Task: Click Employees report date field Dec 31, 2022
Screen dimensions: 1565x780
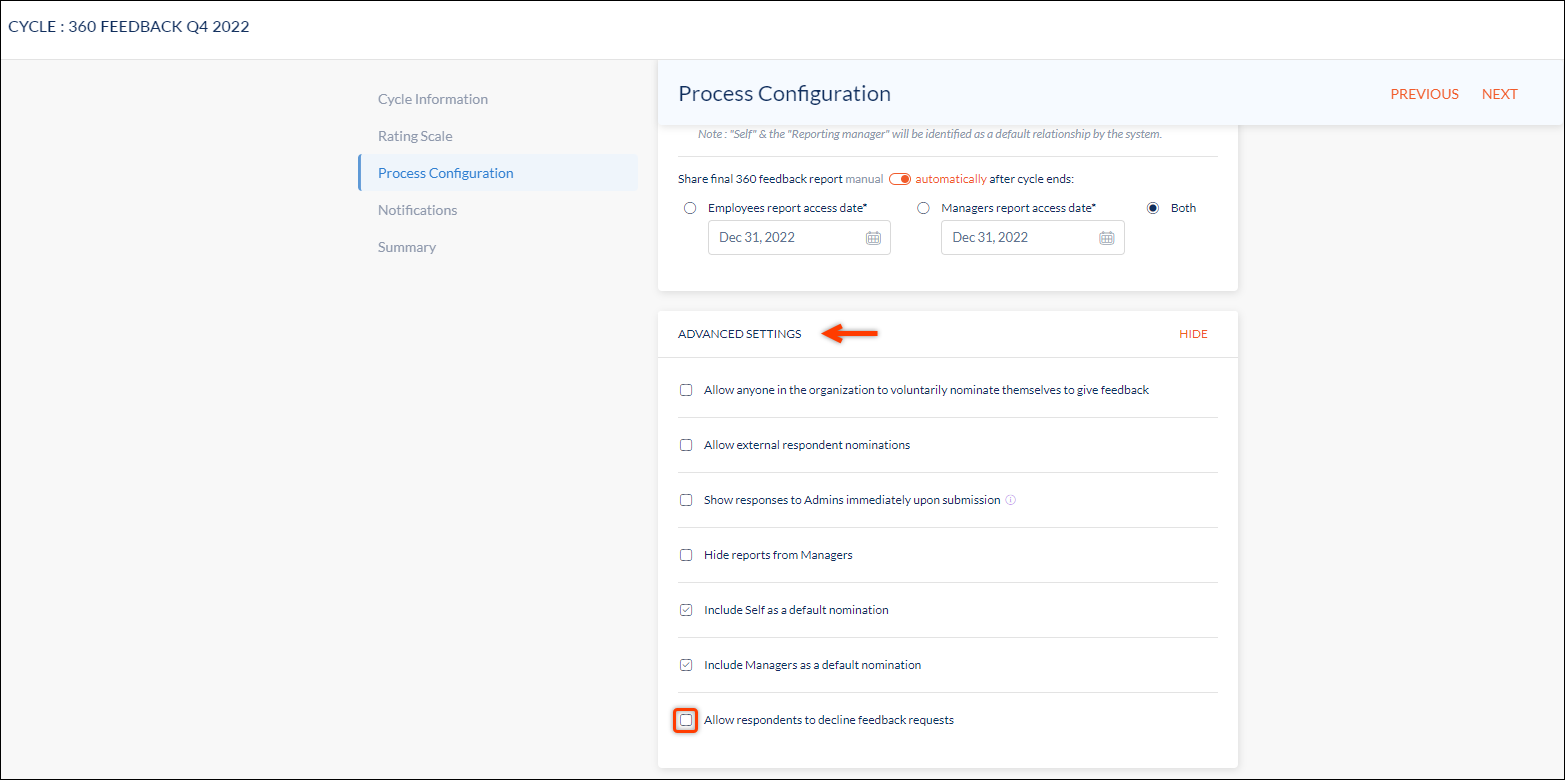Action: 799,238
